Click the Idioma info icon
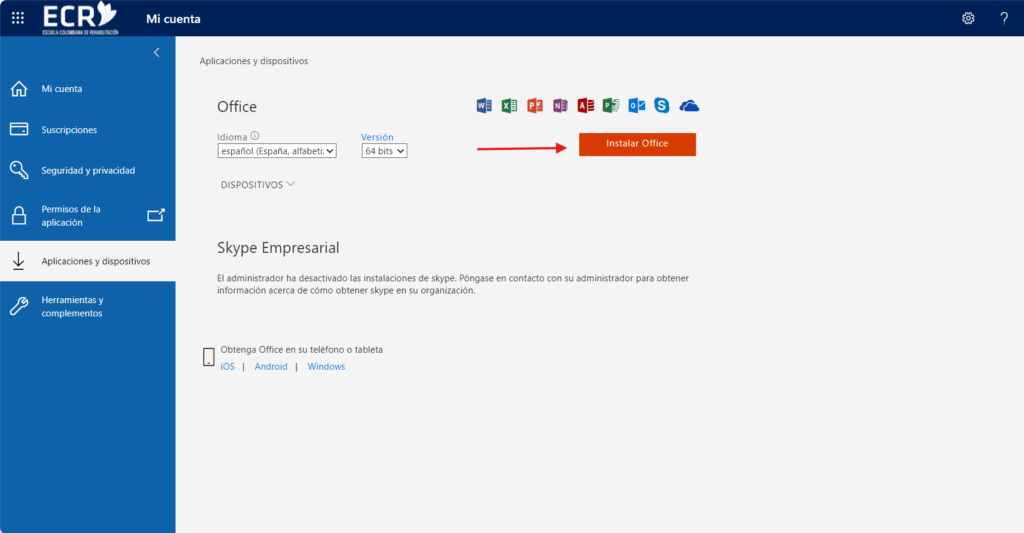This screenshot has height=533, width=1024. point(255,136)
